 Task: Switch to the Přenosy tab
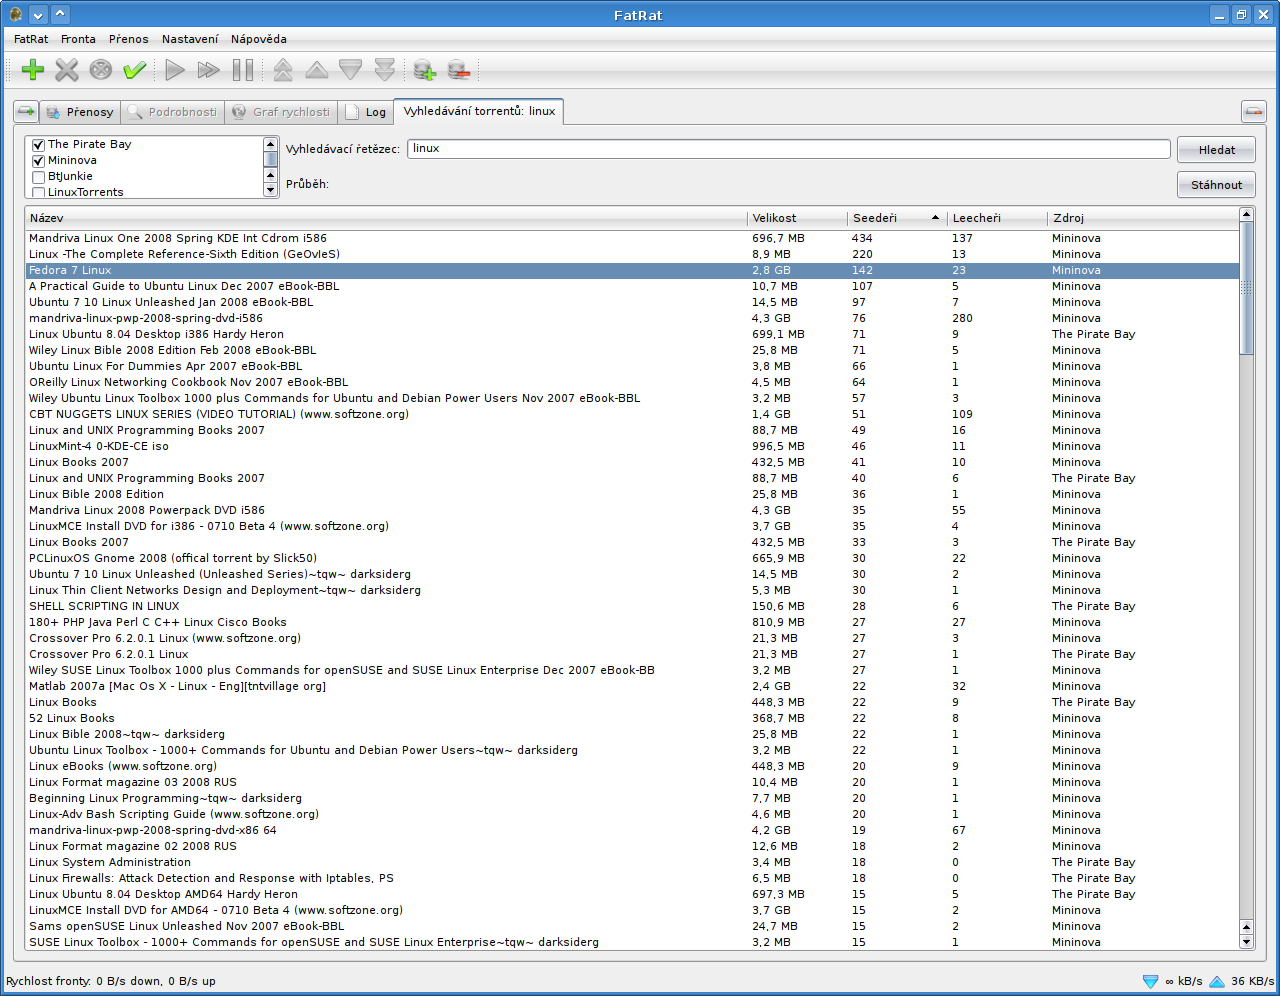[81, 112]
